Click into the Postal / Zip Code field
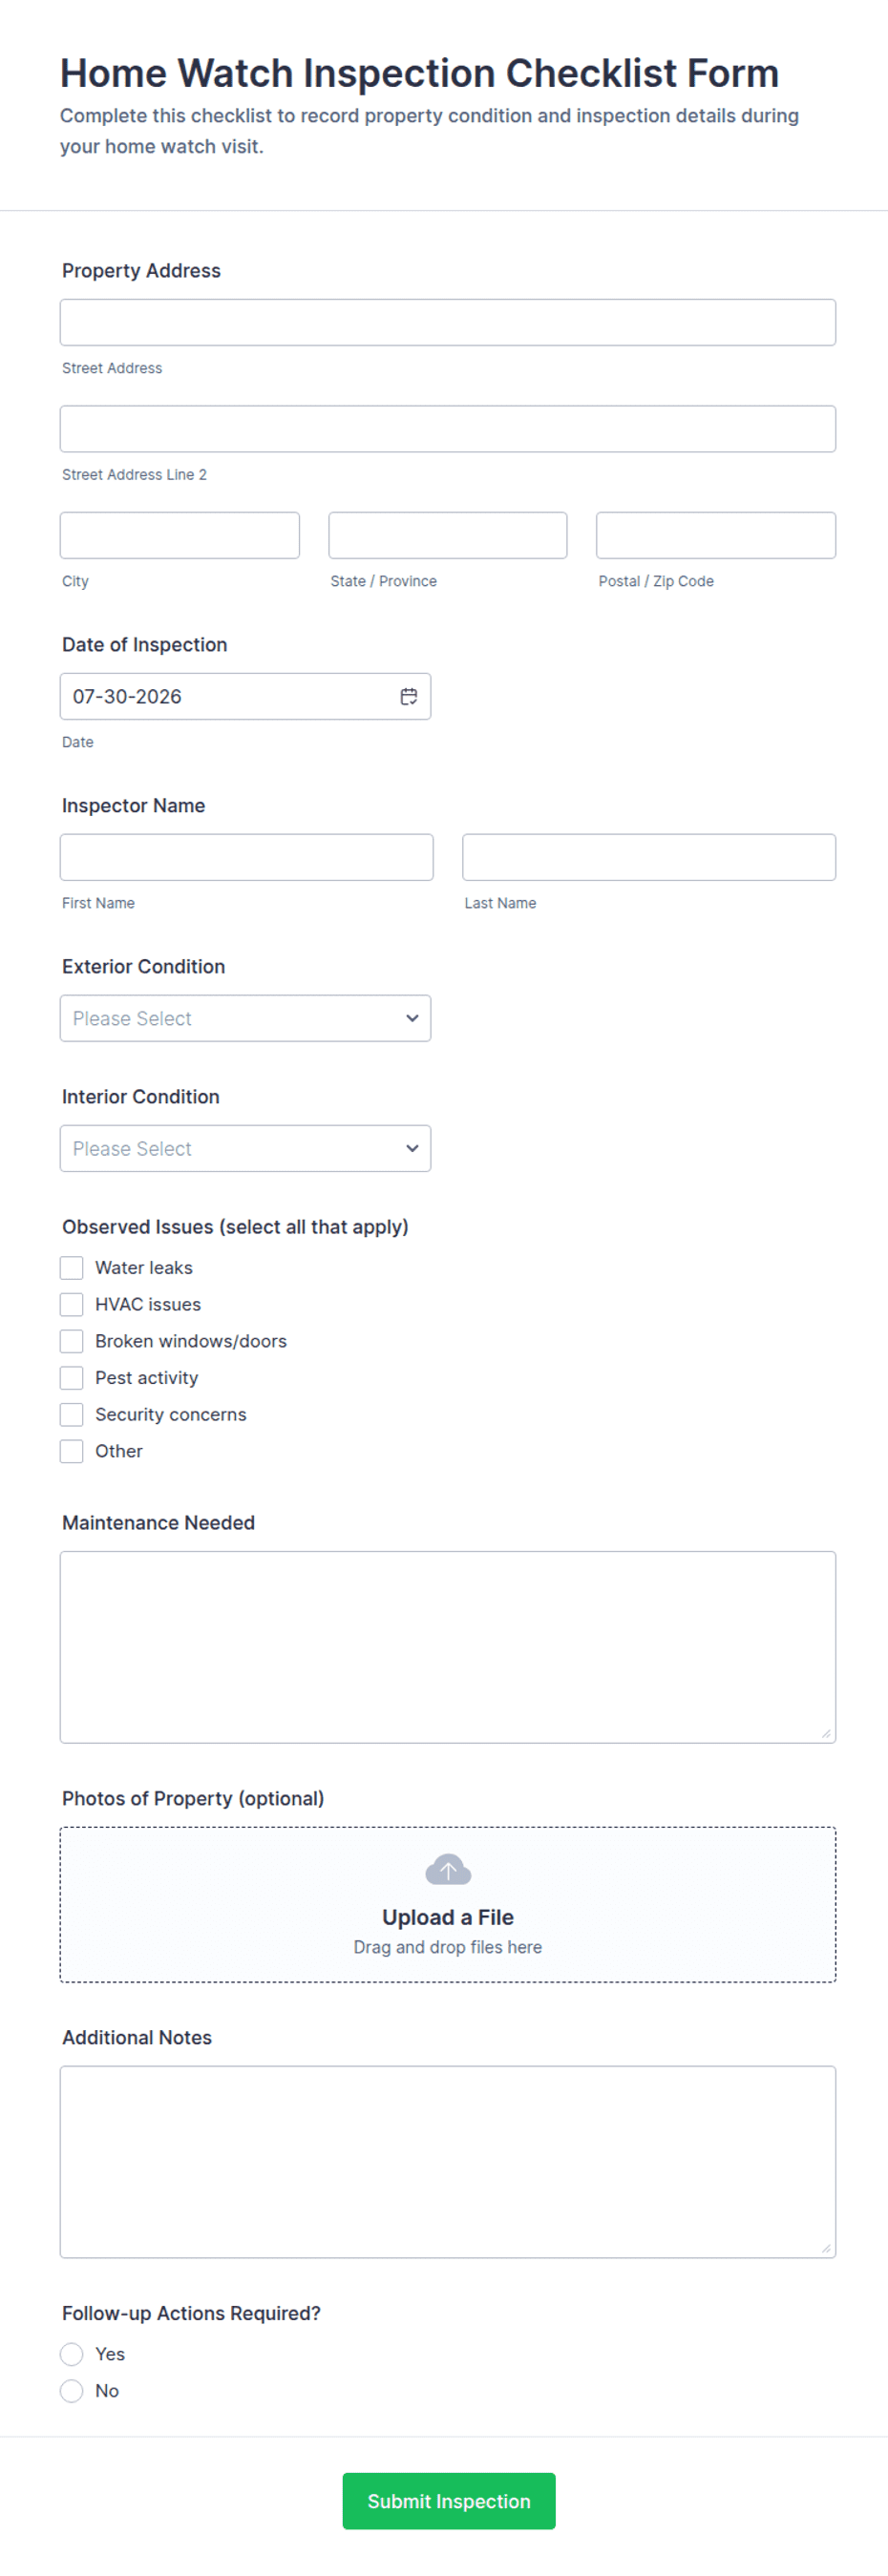This screenshot has width=888, height=2576. pyautogui.click(x=716, y=535)
